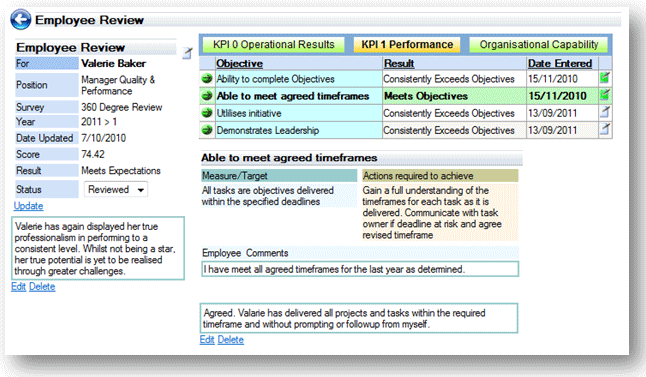Click the review summary comment box about Valerie

98,248
